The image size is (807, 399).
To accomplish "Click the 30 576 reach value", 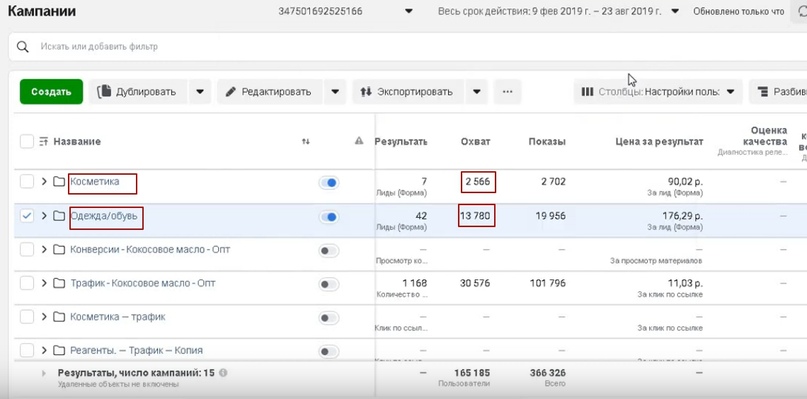I will [x=475, y=283].
